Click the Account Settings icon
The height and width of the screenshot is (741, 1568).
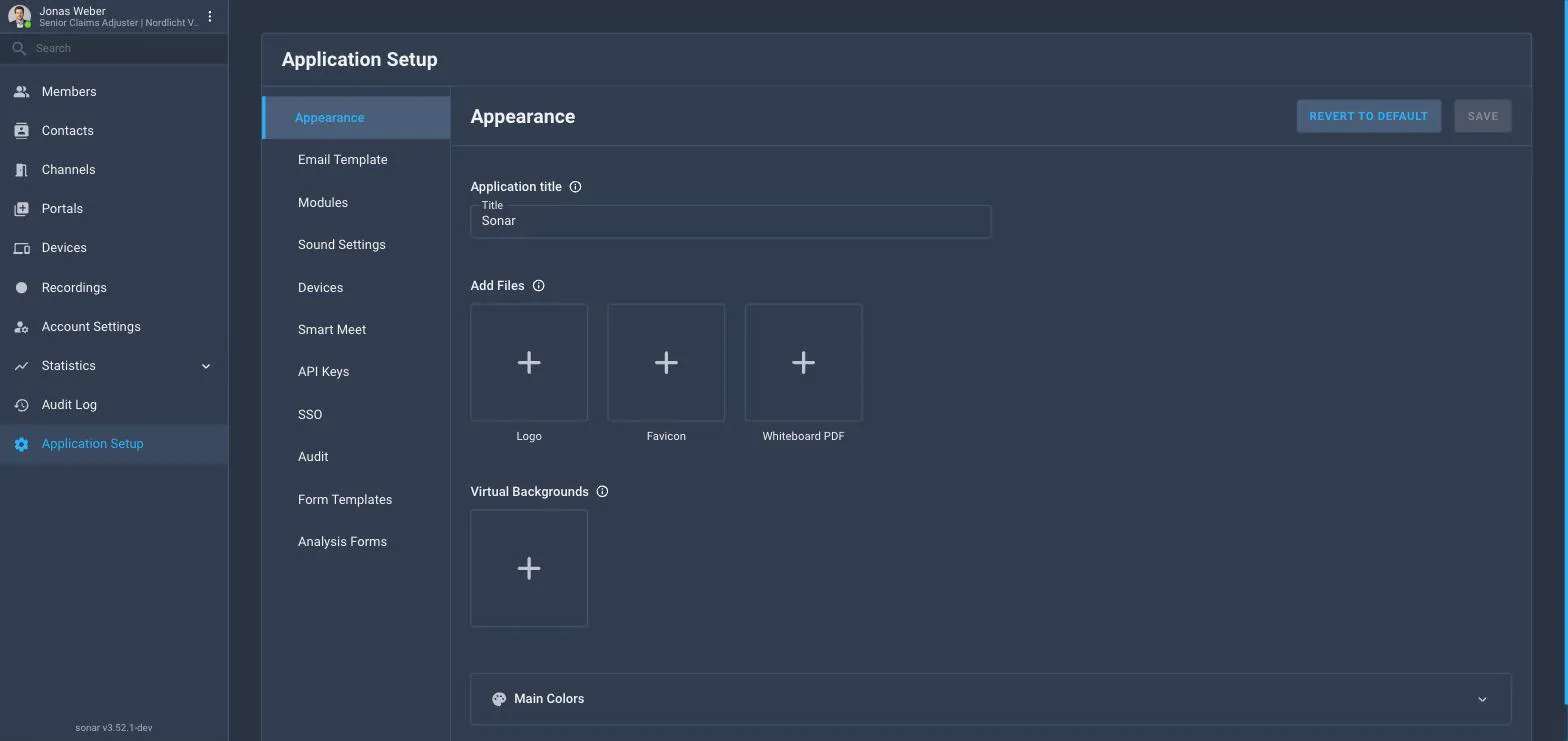pos(21,327)
